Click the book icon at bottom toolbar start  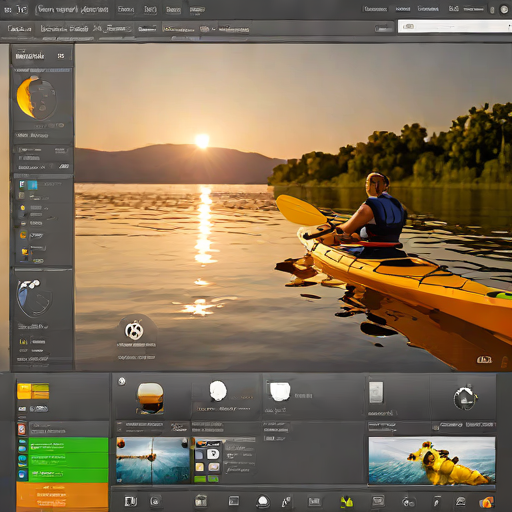130,501
